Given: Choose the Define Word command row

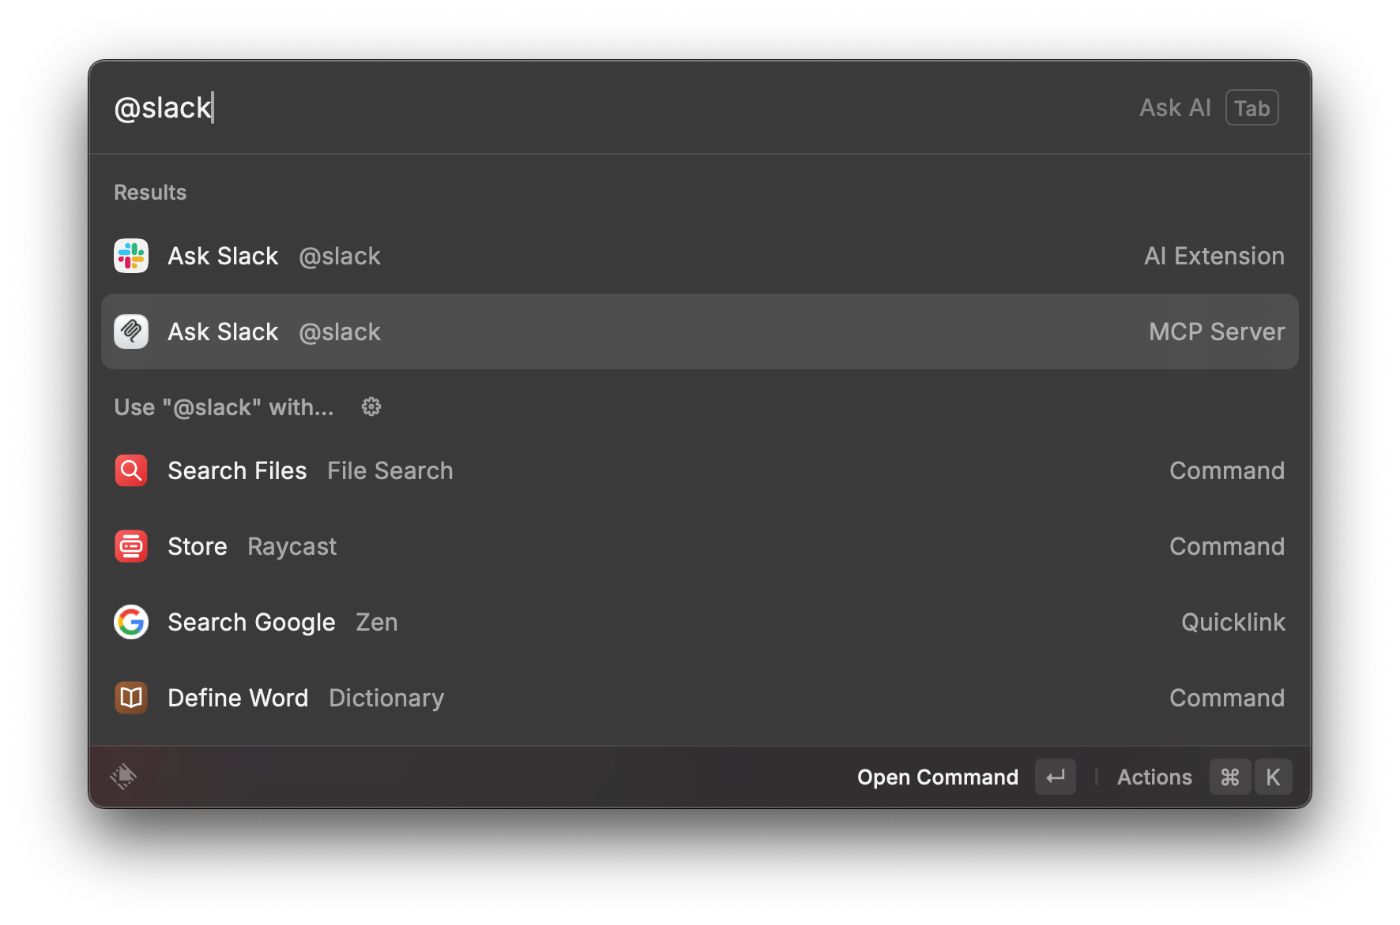Looking at the screenshot, I should coord(700,698).
